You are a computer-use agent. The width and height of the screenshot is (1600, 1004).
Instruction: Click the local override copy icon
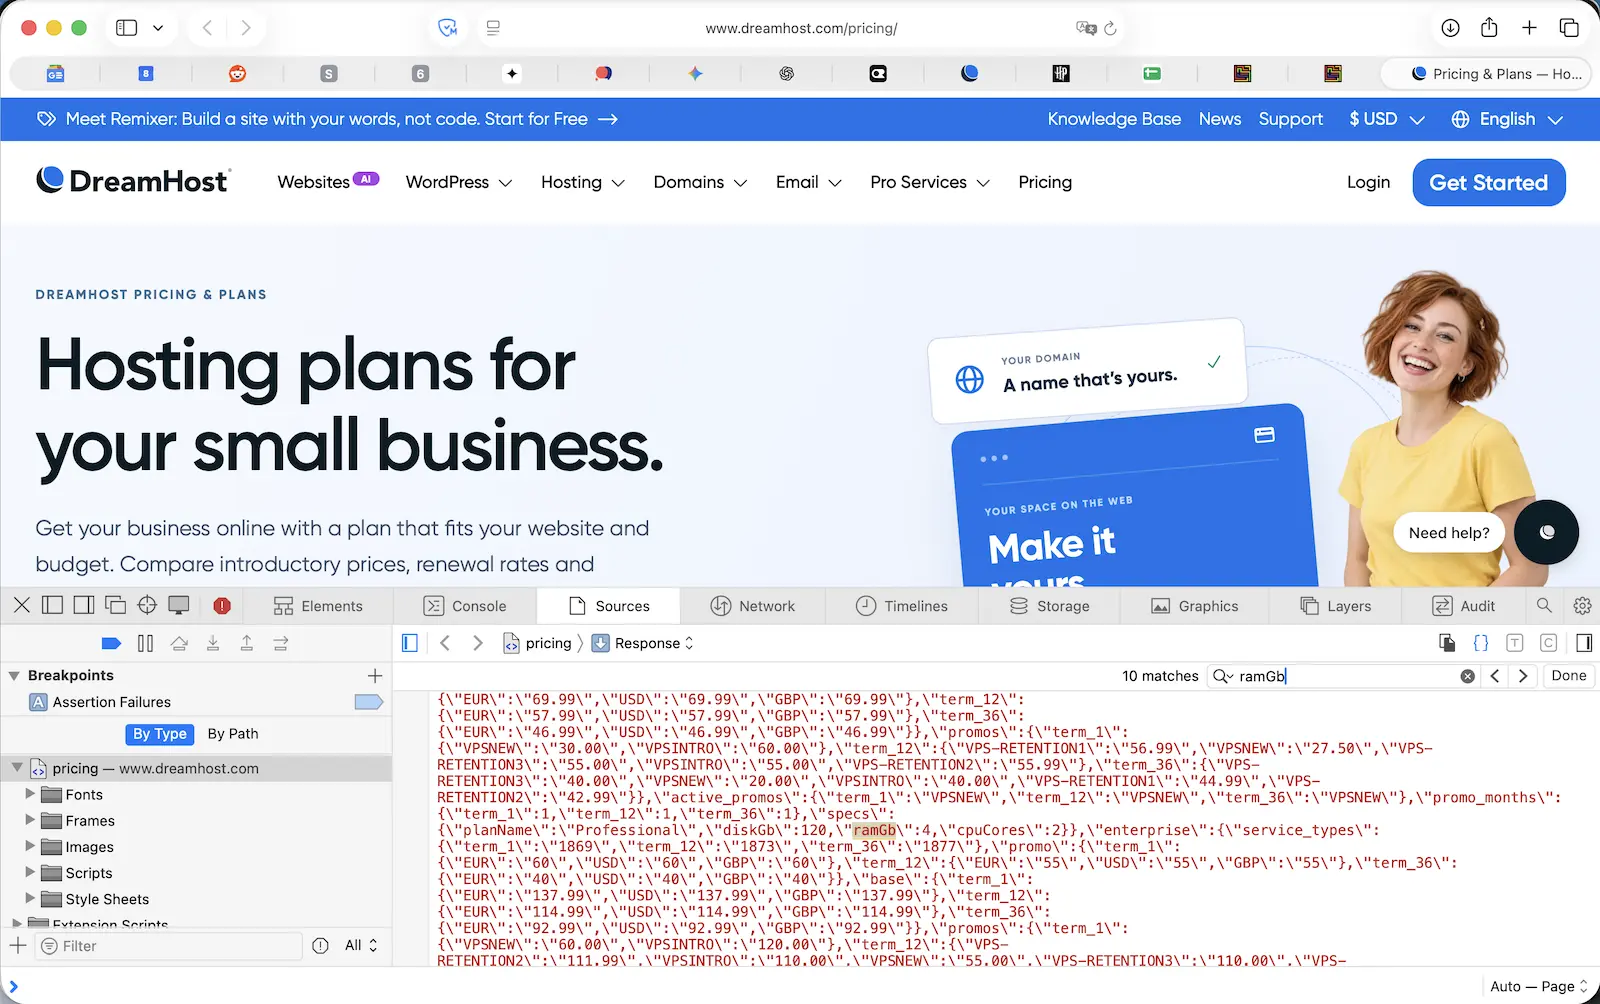click(x=1446, y=643)
